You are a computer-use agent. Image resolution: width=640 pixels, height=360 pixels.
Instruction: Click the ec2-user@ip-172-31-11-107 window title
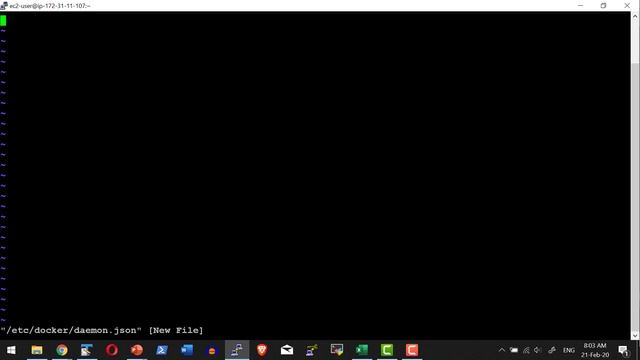[50, 6]
